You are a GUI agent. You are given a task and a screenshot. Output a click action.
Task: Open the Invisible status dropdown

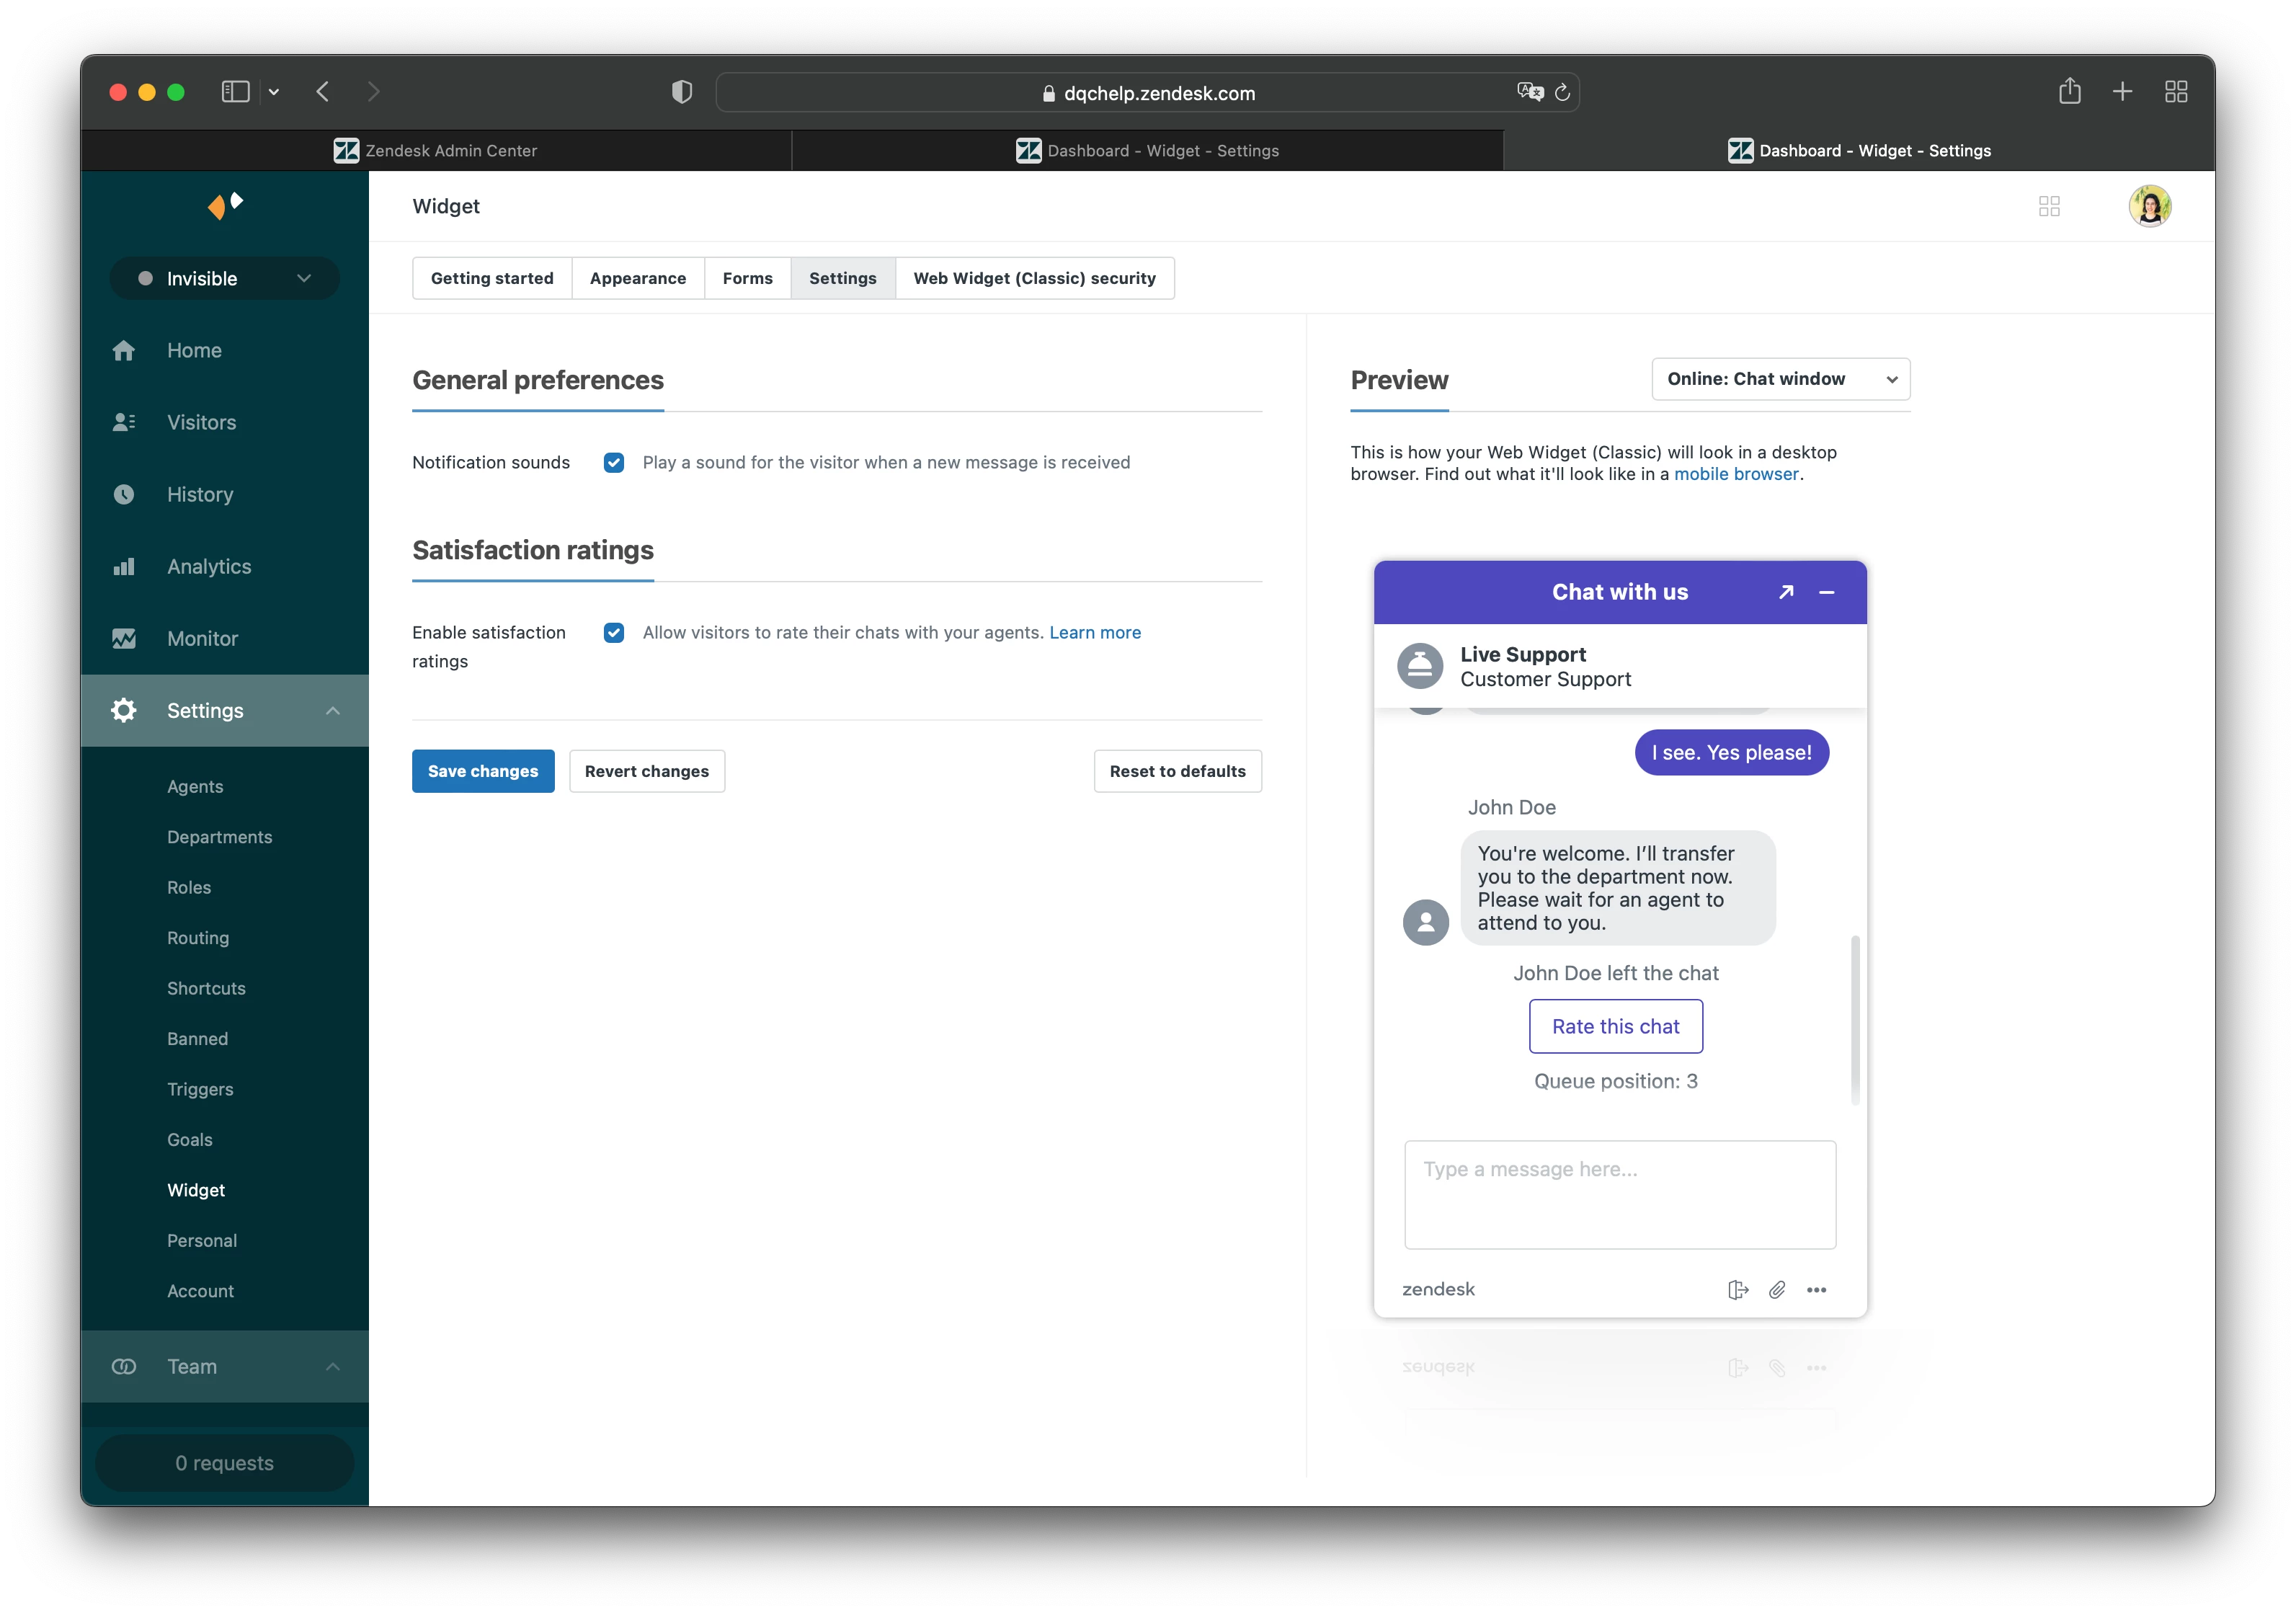point(224,279)
